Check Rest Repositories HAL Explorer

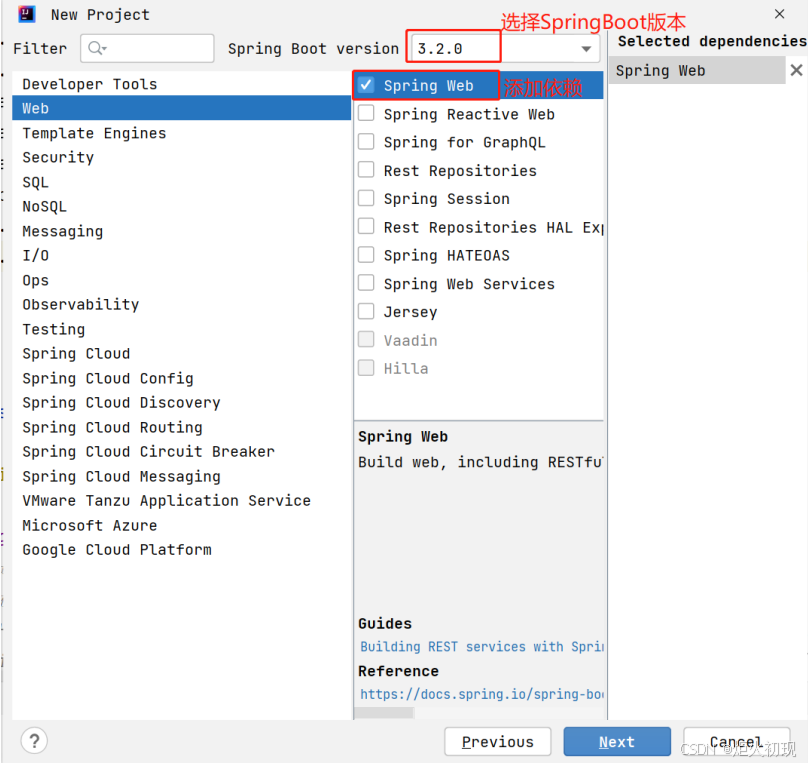(x=366, y=227)
